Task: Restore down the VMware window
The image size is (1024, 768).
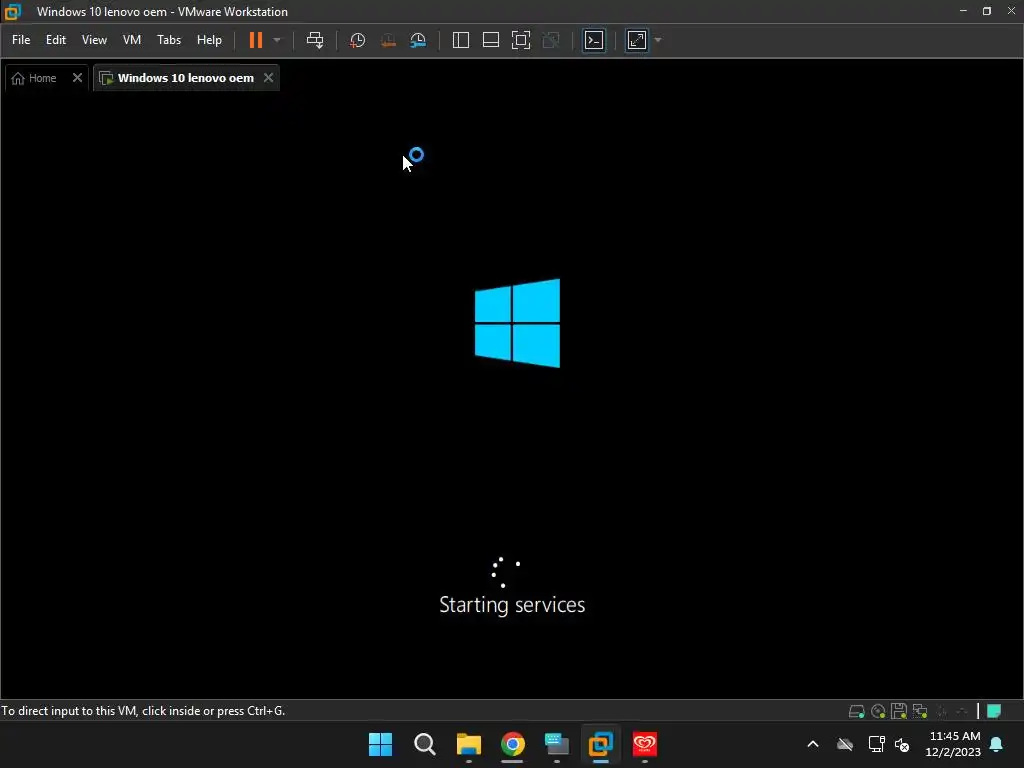Action: point(987,11)
